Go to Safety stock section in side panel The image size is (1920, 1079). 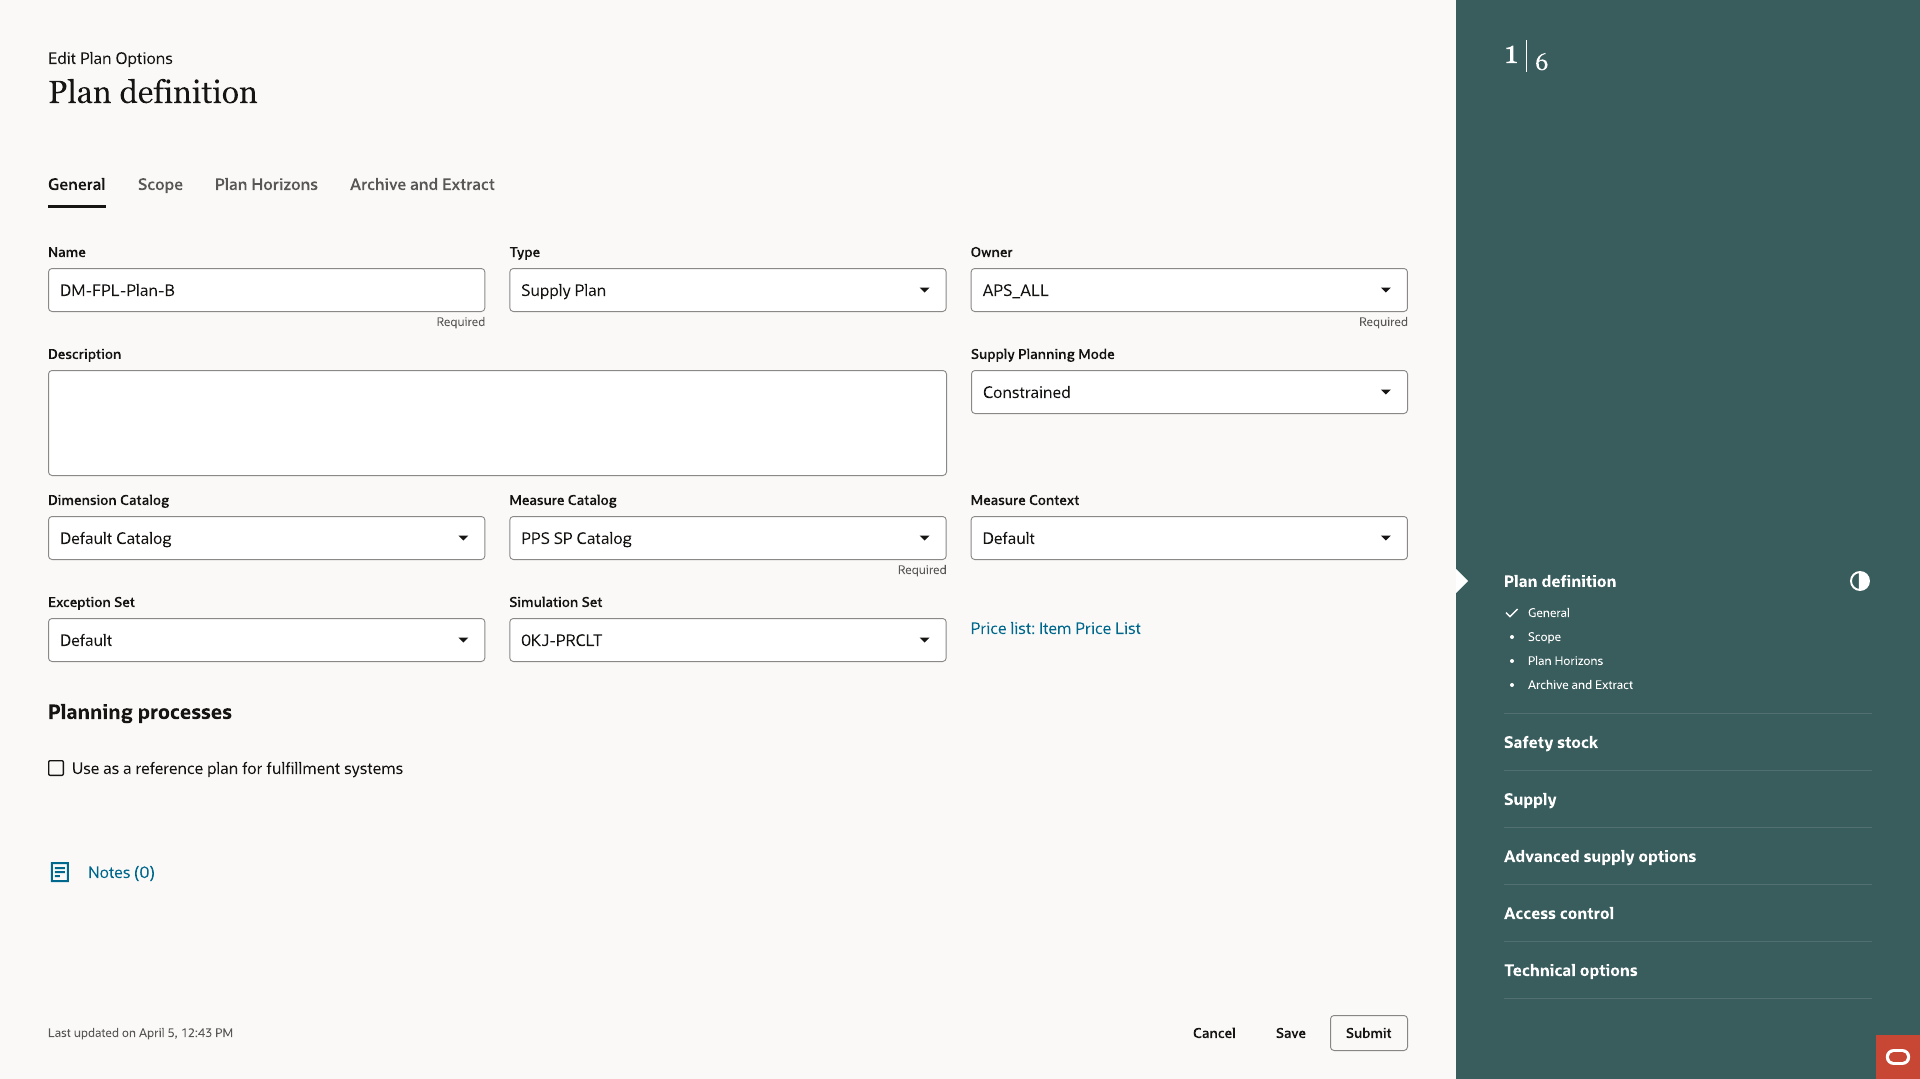(1550, 742)
